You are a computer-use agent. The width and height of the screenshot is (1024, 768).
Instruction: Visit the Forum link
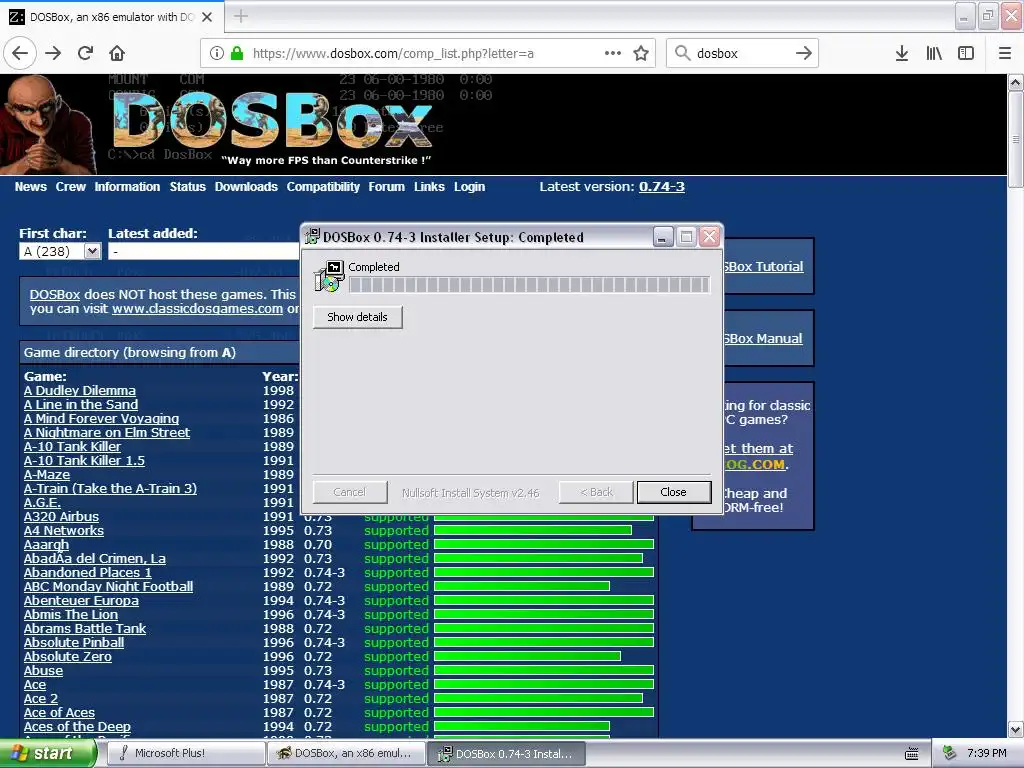[x=387, y=187]
